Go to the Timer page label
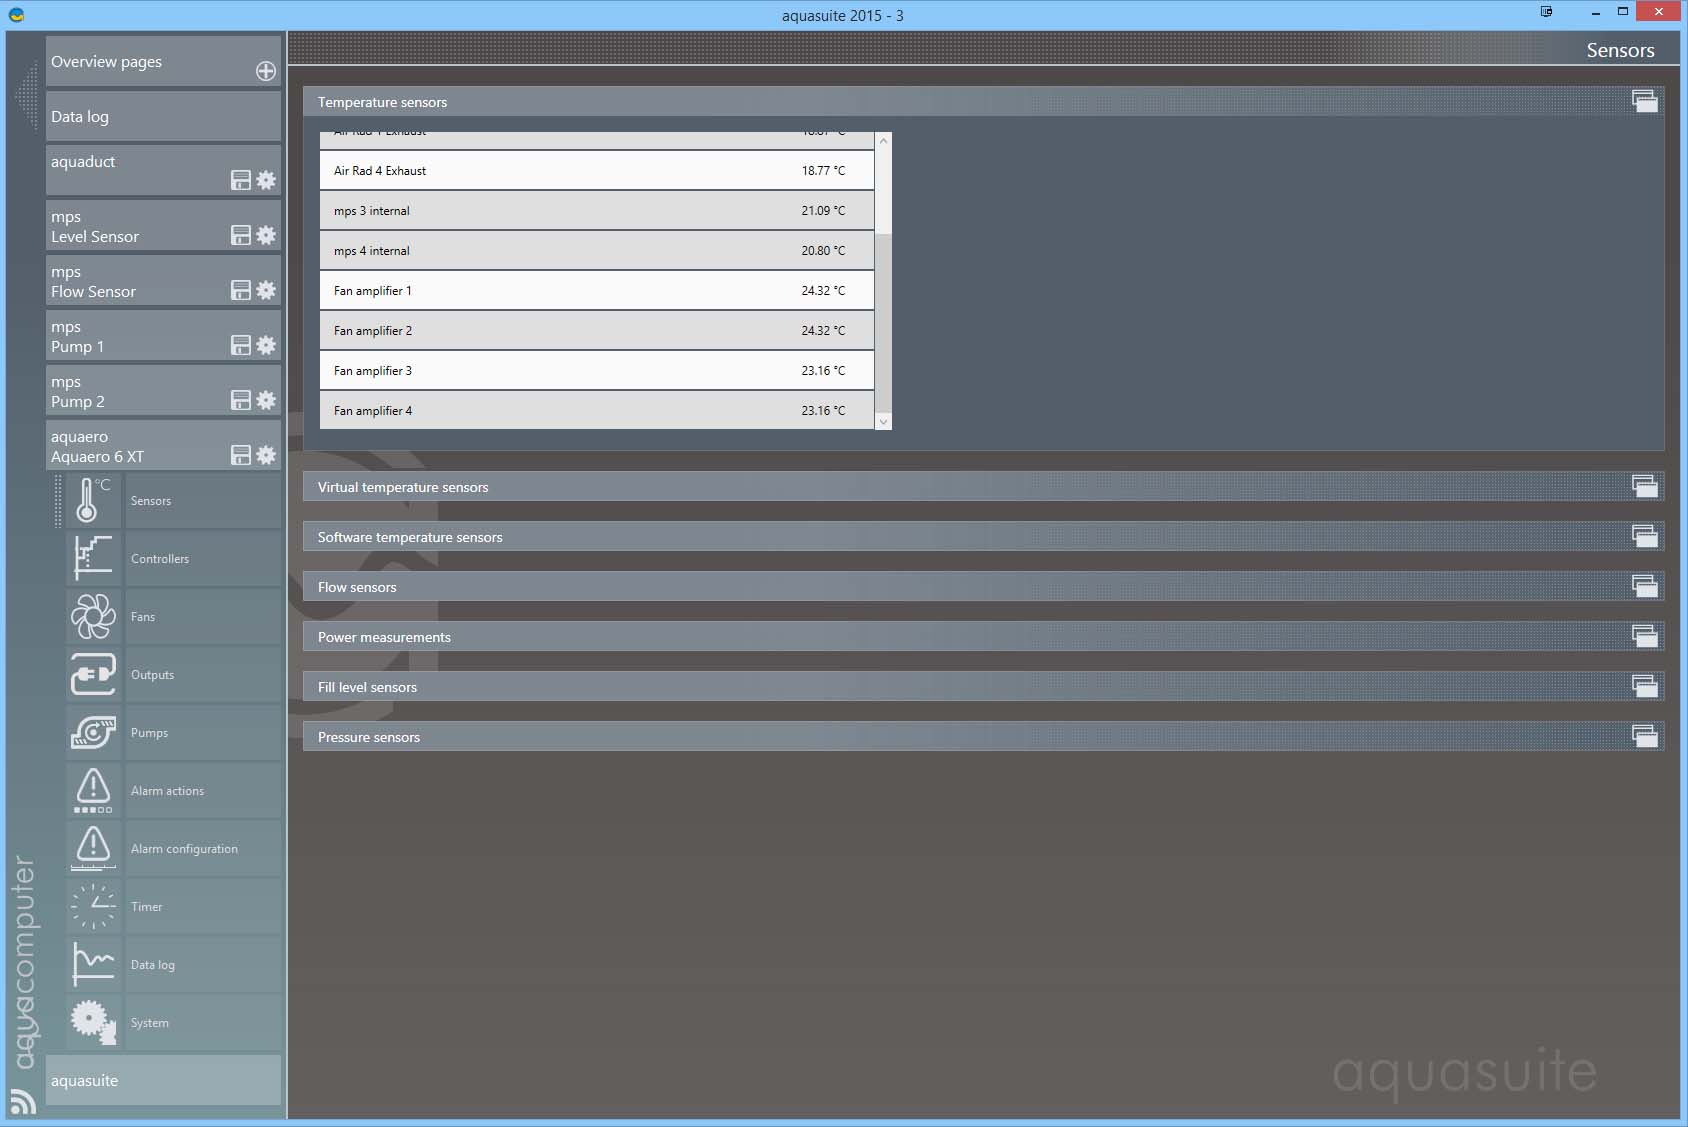1688x1127 pixels. [x=146, y=907]
